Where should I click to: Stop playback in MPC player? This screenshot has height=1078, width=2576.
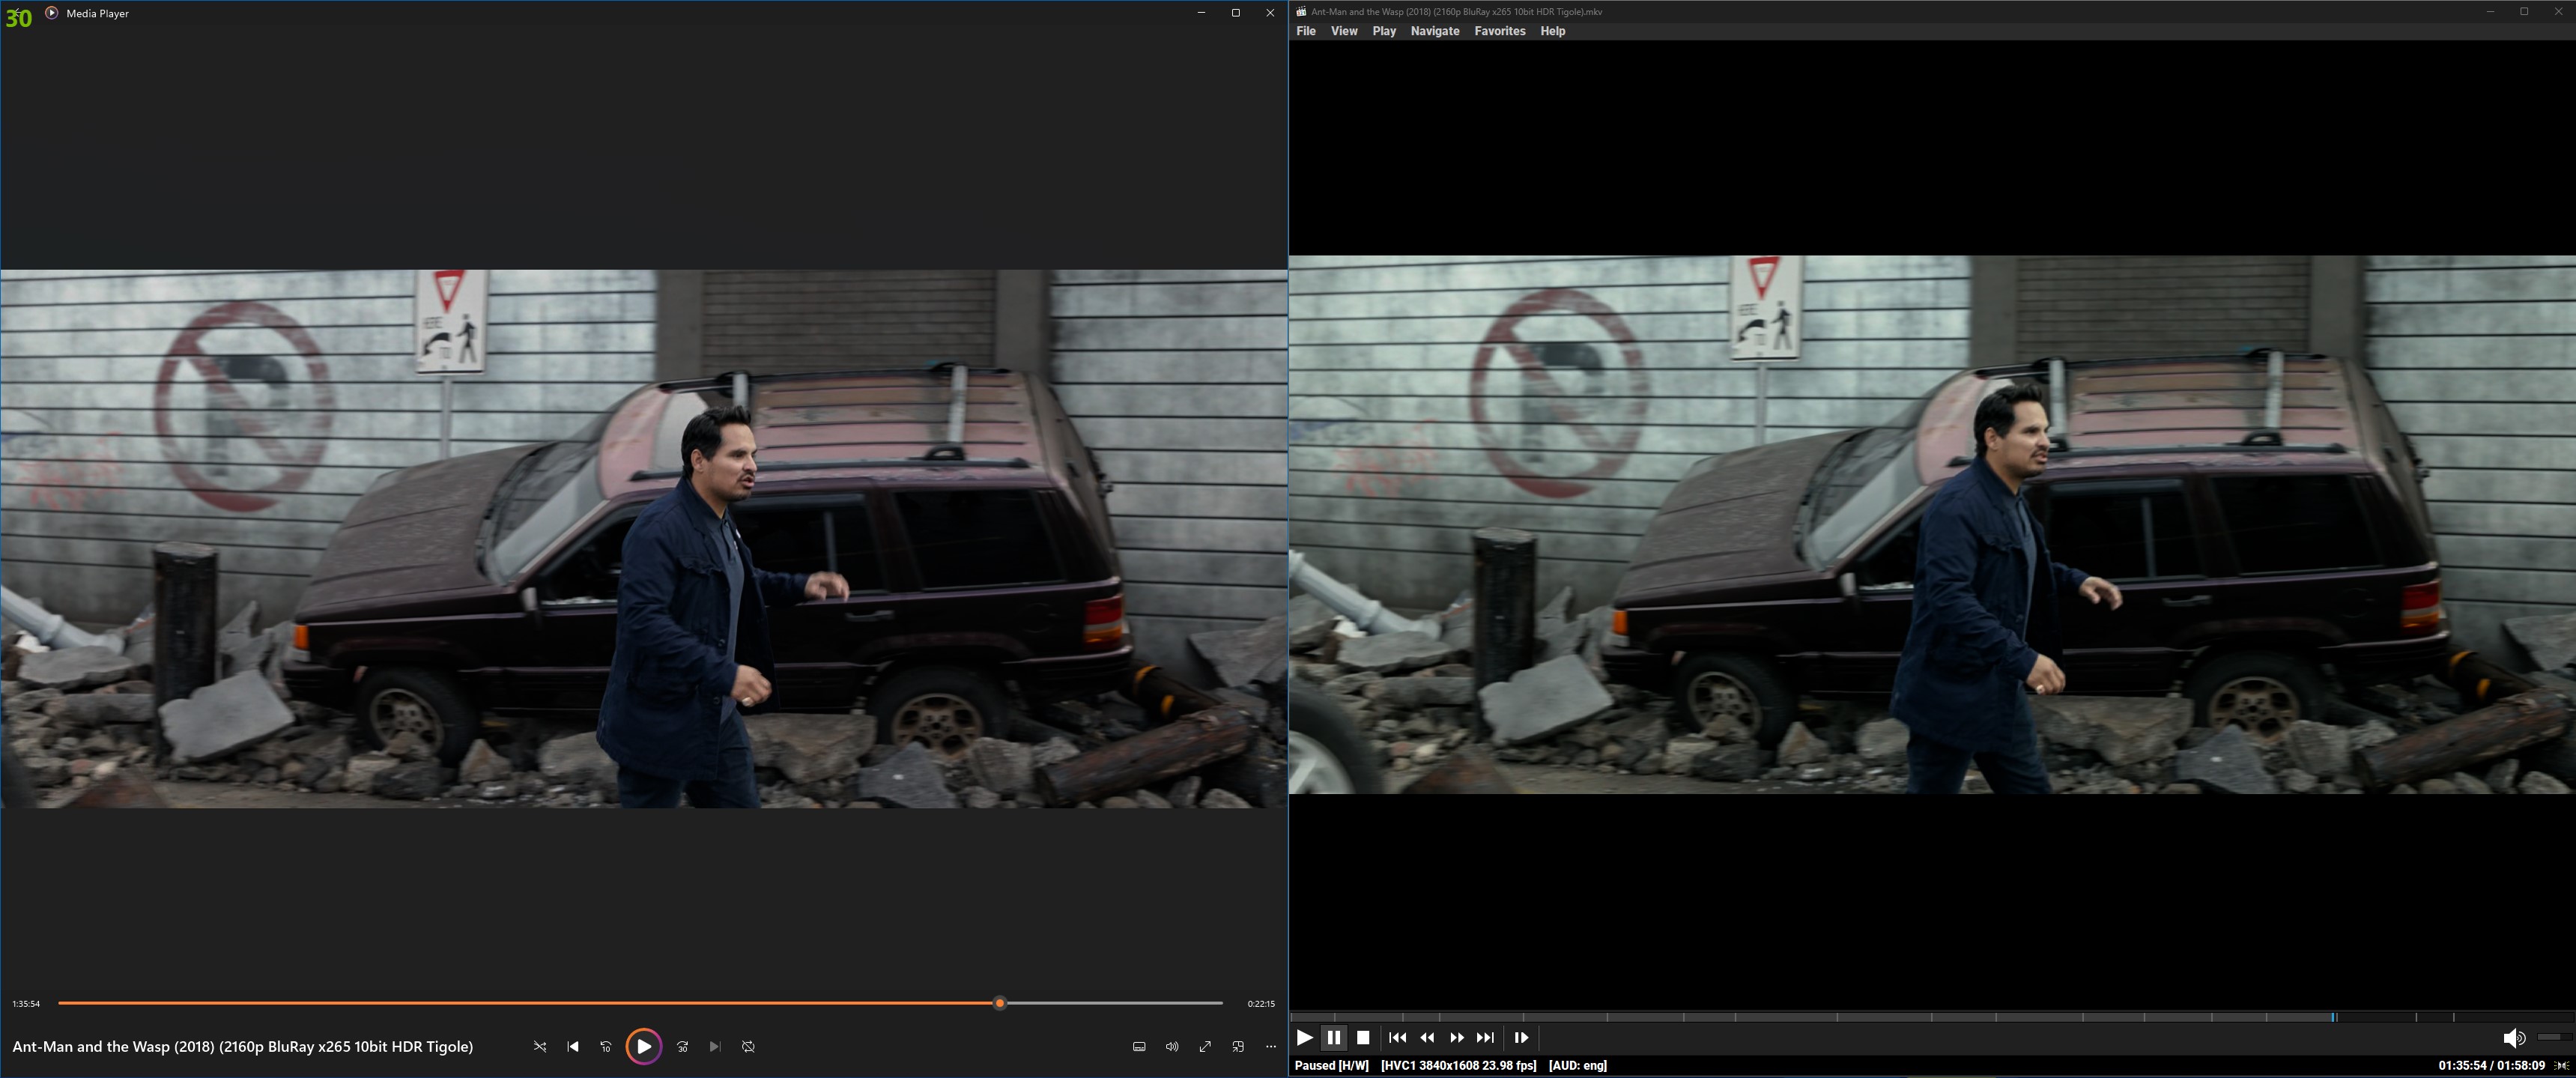(x=1363, y=1037)
